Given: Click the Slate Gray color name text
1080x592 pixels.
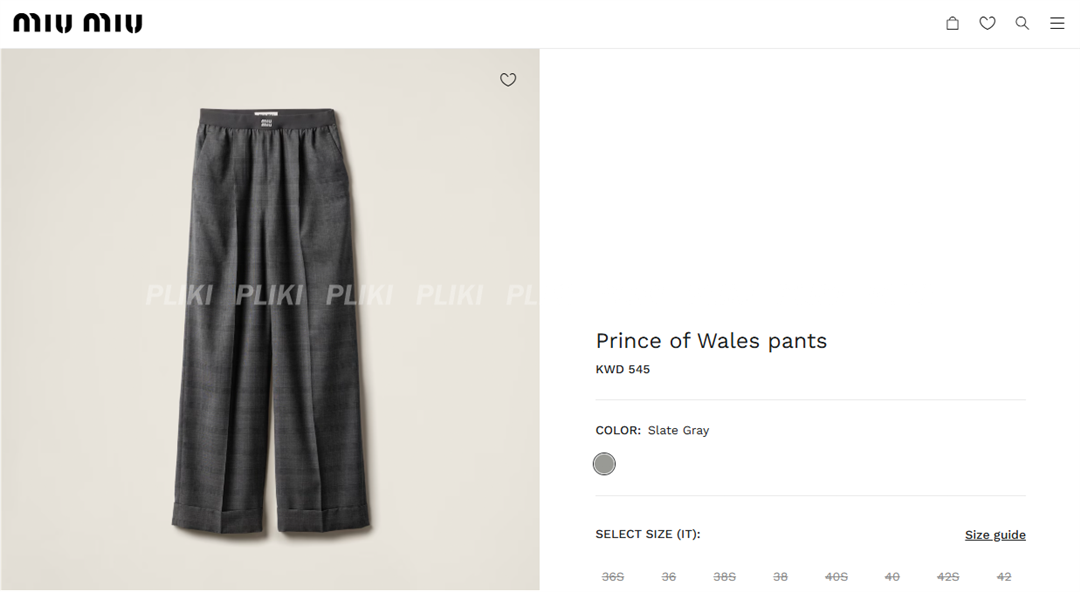Looking at the screenshot, I should coord(678,431).
